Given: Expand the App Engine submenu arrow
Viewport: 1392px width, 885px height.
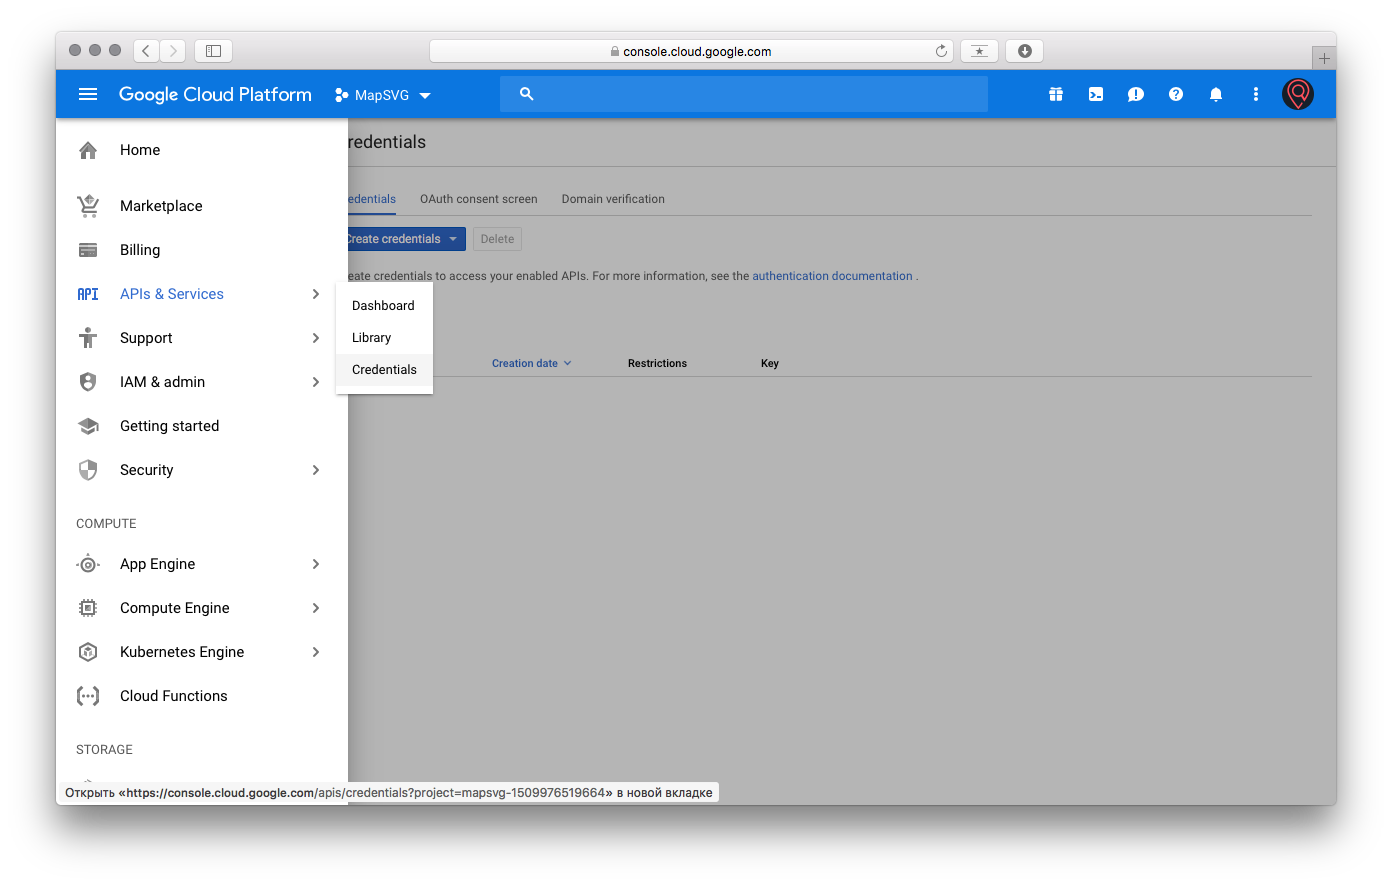Looking at the screenshot, I should tap(316, 564).
